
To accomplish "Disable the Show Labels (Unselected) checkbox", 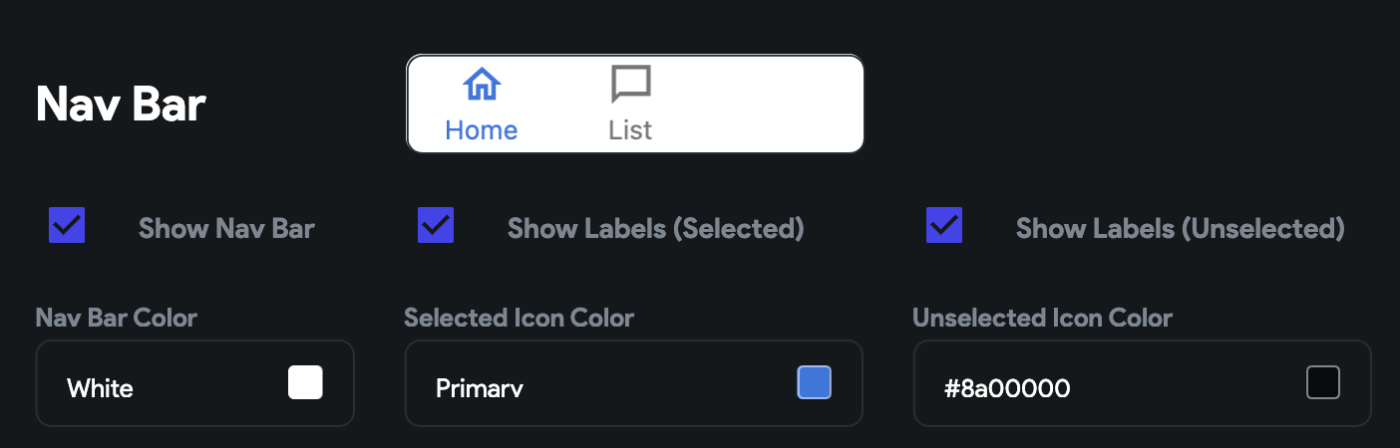I will (944, 226).
